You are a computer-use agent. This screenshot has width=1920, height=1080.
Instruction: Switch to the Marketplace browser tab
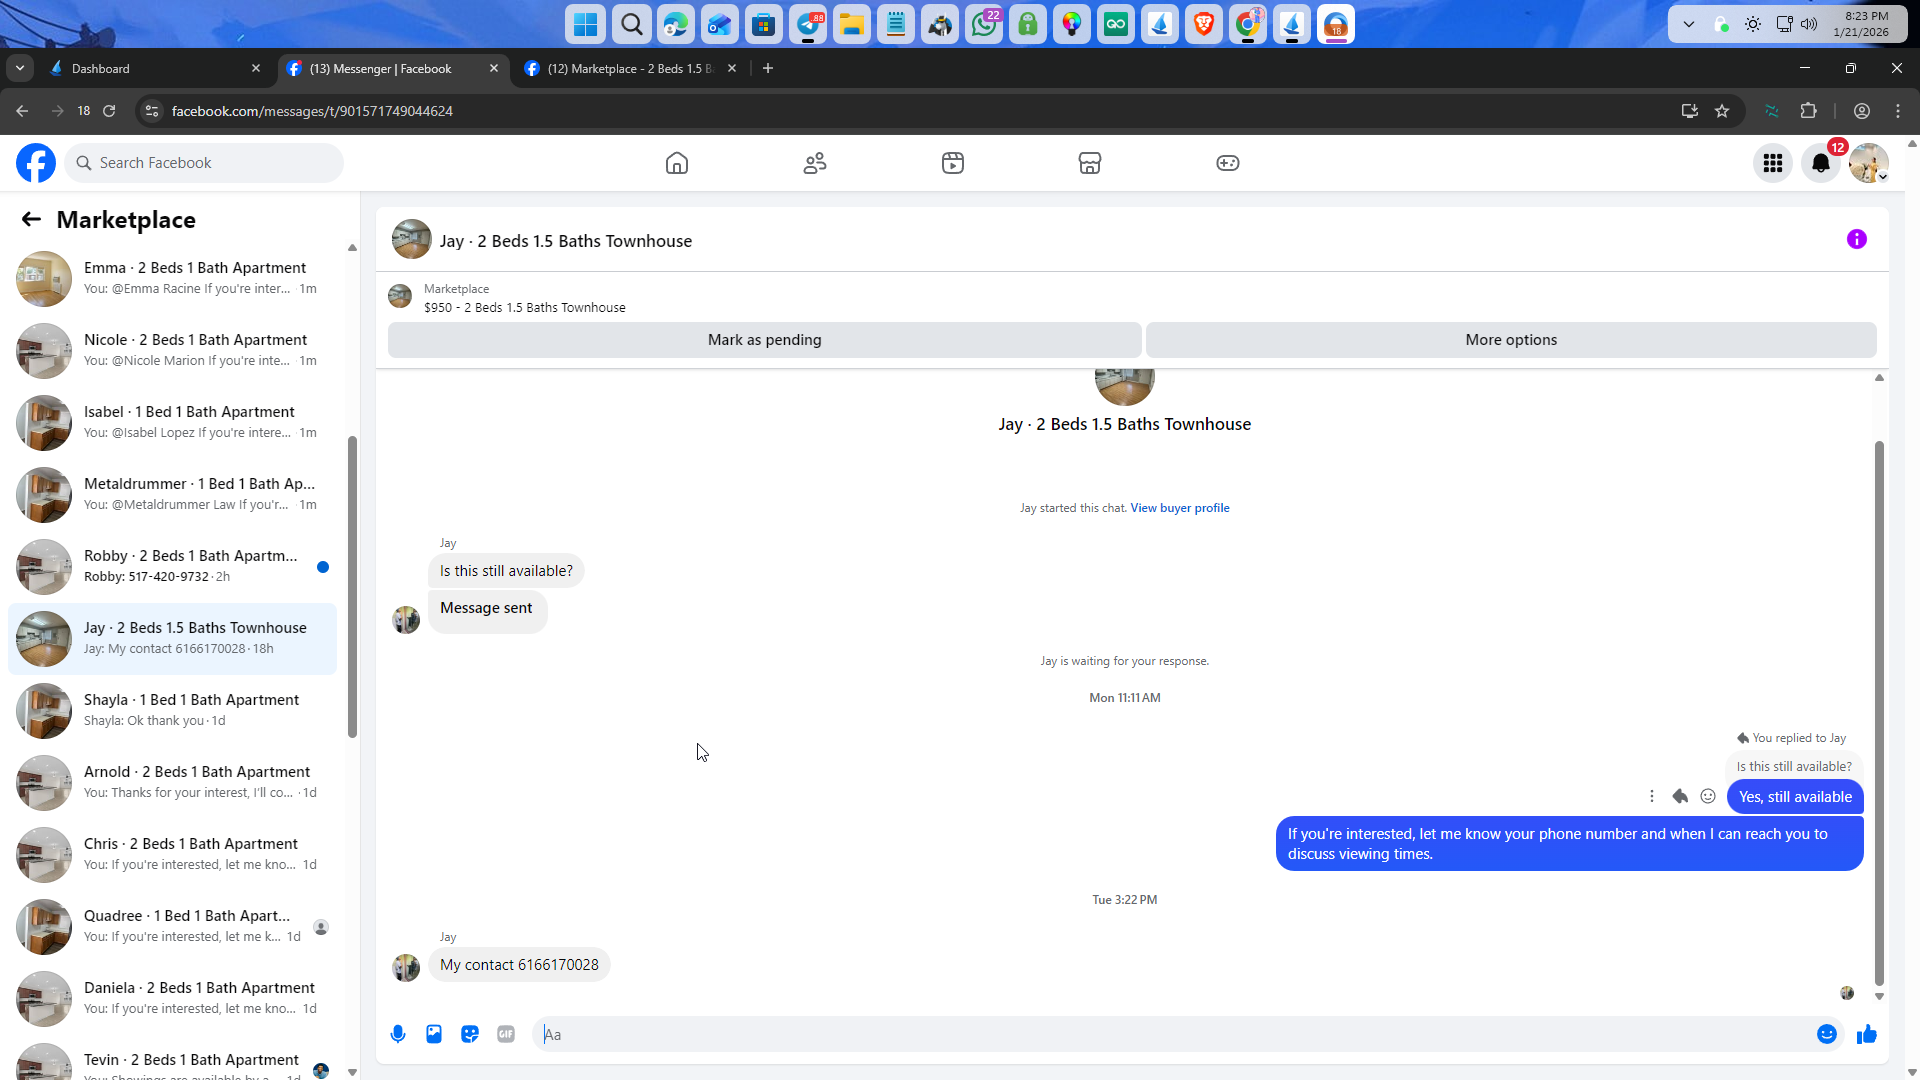point(630,68)
